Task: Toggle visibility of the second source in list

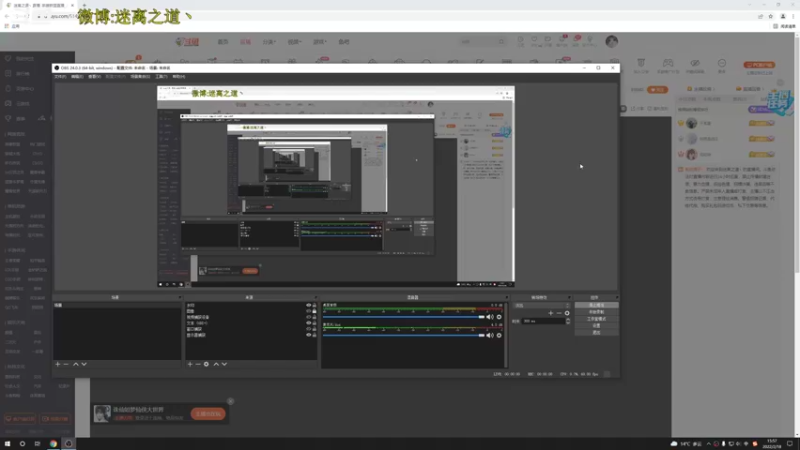Action: 309,311
